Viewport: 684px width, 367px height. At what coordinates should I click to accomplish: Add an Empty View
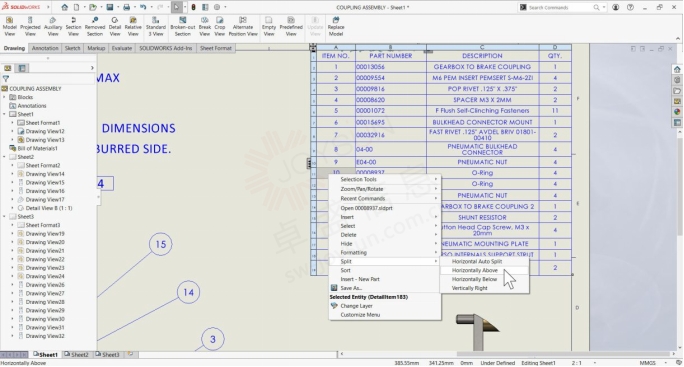[x=269, y=26]
